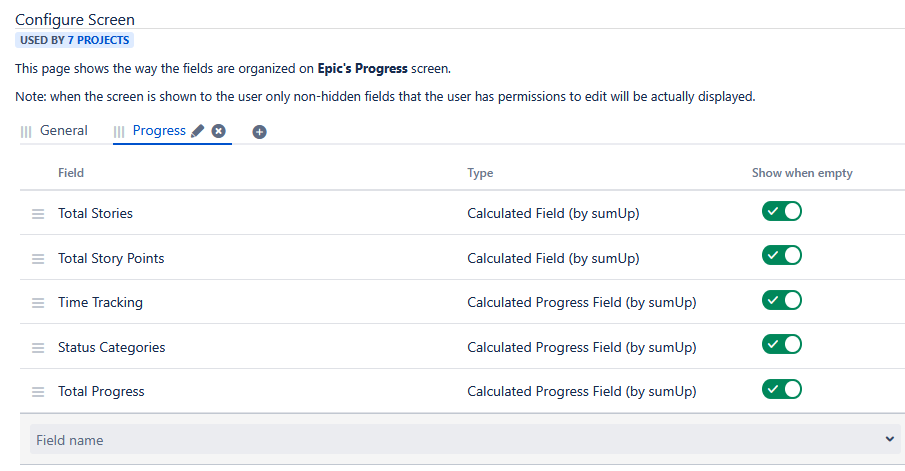The height and width of the screenshot is (471, 905).
Task: Toggle Status Categories show-when-empty switch
Action: [x=781, y=344]
